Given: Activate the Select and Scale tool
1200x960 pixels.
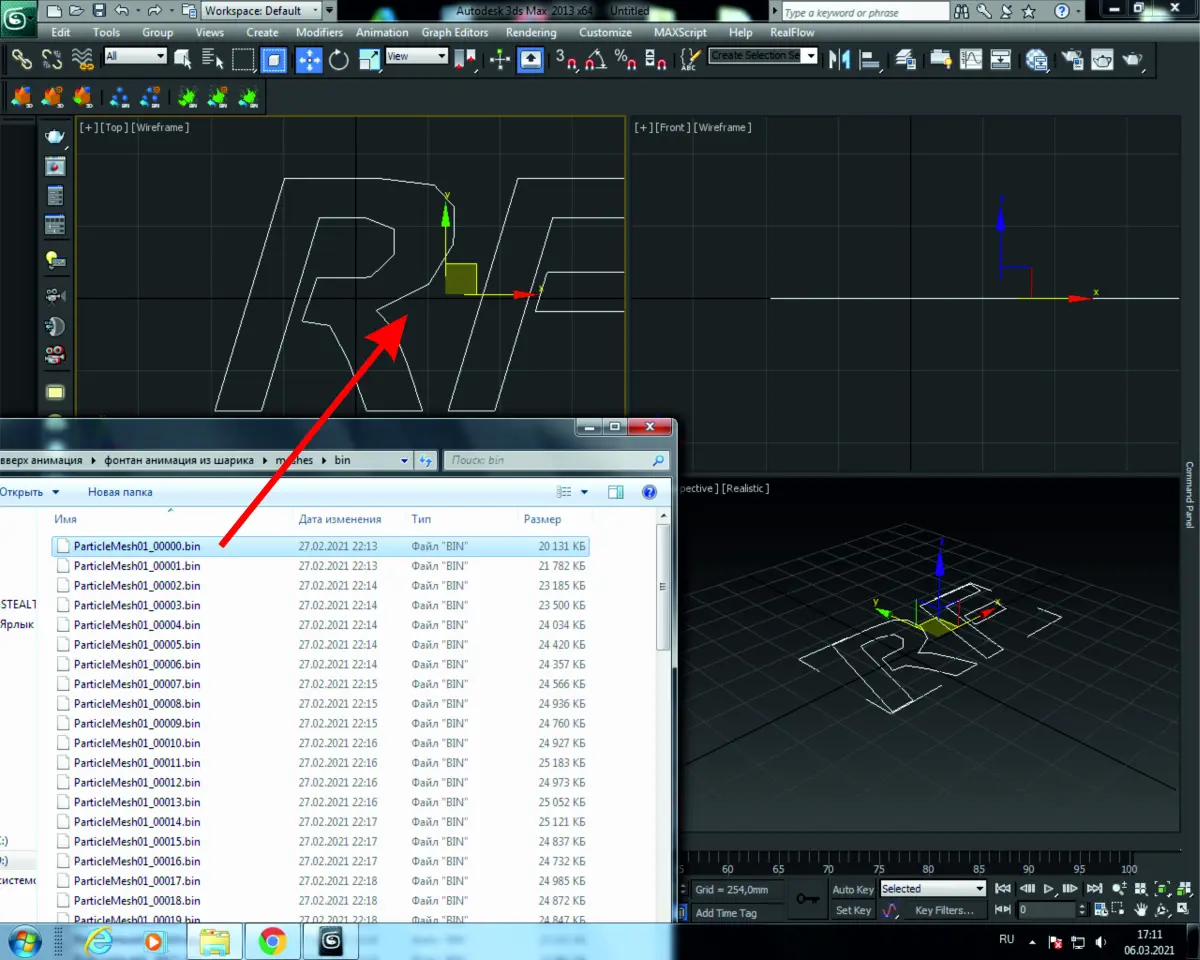Looking at the screenshot, I should coord(369,59).
